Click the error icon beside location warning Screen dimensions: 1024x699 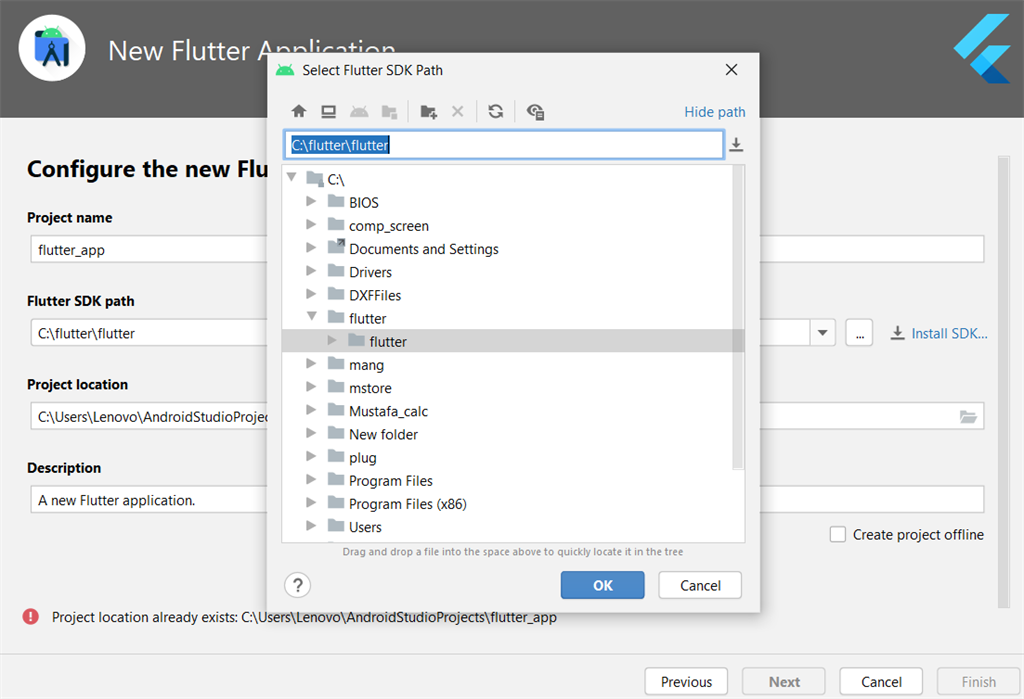pos(31,616)
